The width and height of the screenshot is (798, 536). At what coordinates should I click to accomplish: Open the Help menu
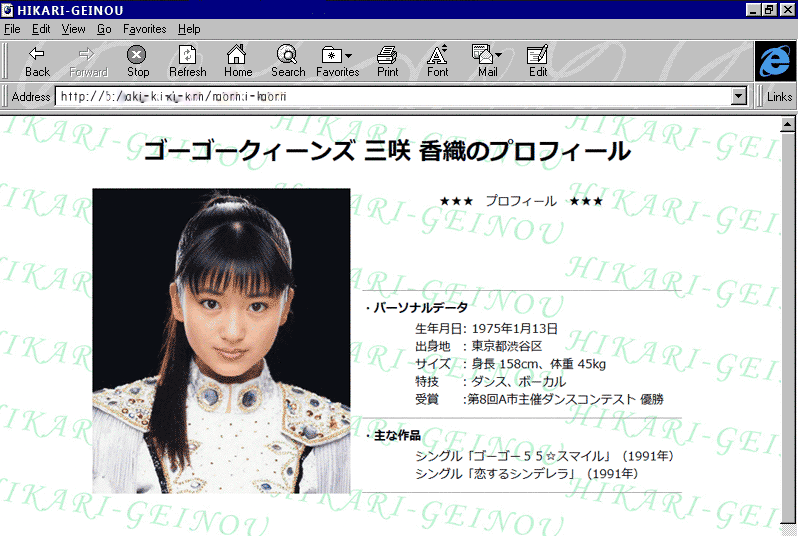coord(189,29)
